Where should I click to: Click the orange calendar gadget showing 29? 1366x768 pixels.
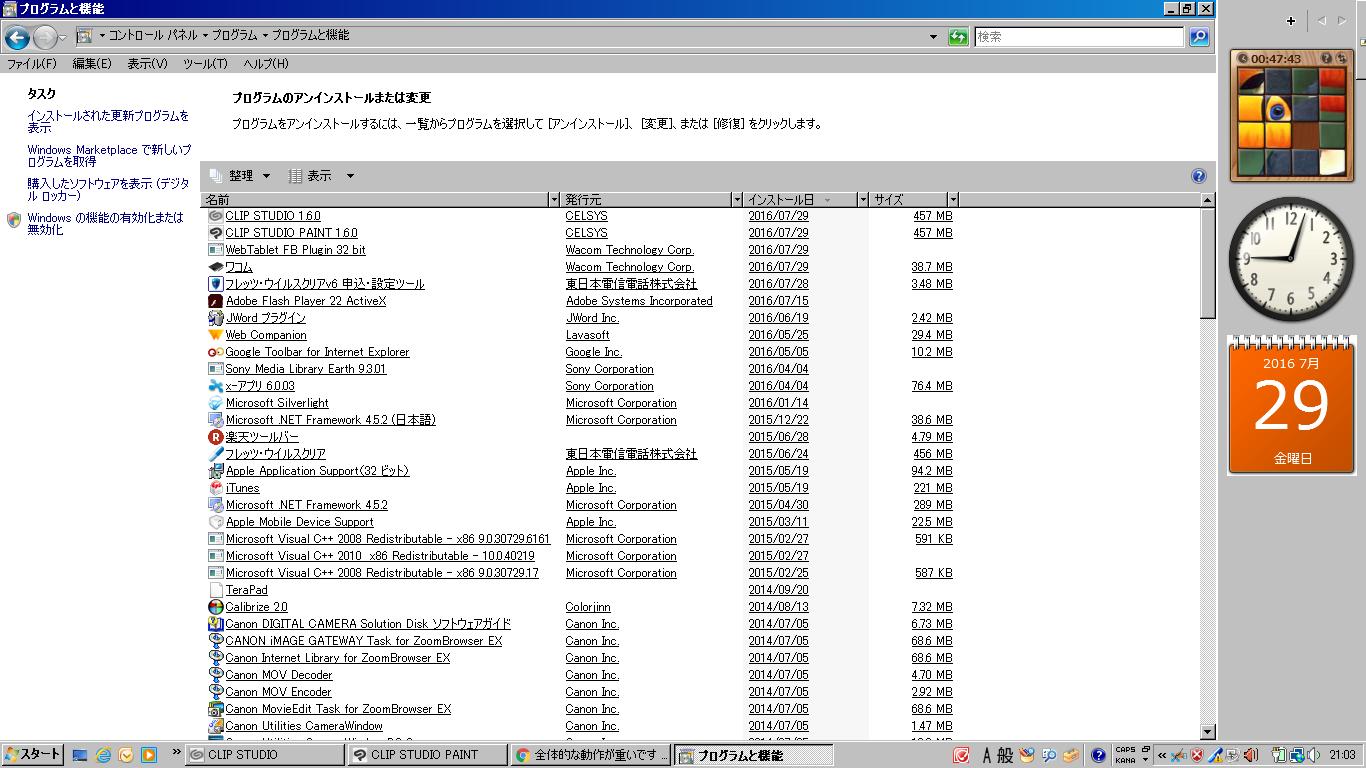pos(1292,405)
